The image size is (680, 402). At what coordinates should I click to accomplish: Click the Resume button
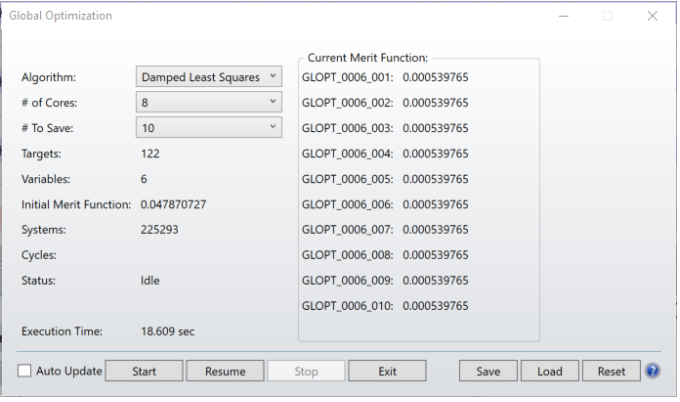[x=225, y=371]
